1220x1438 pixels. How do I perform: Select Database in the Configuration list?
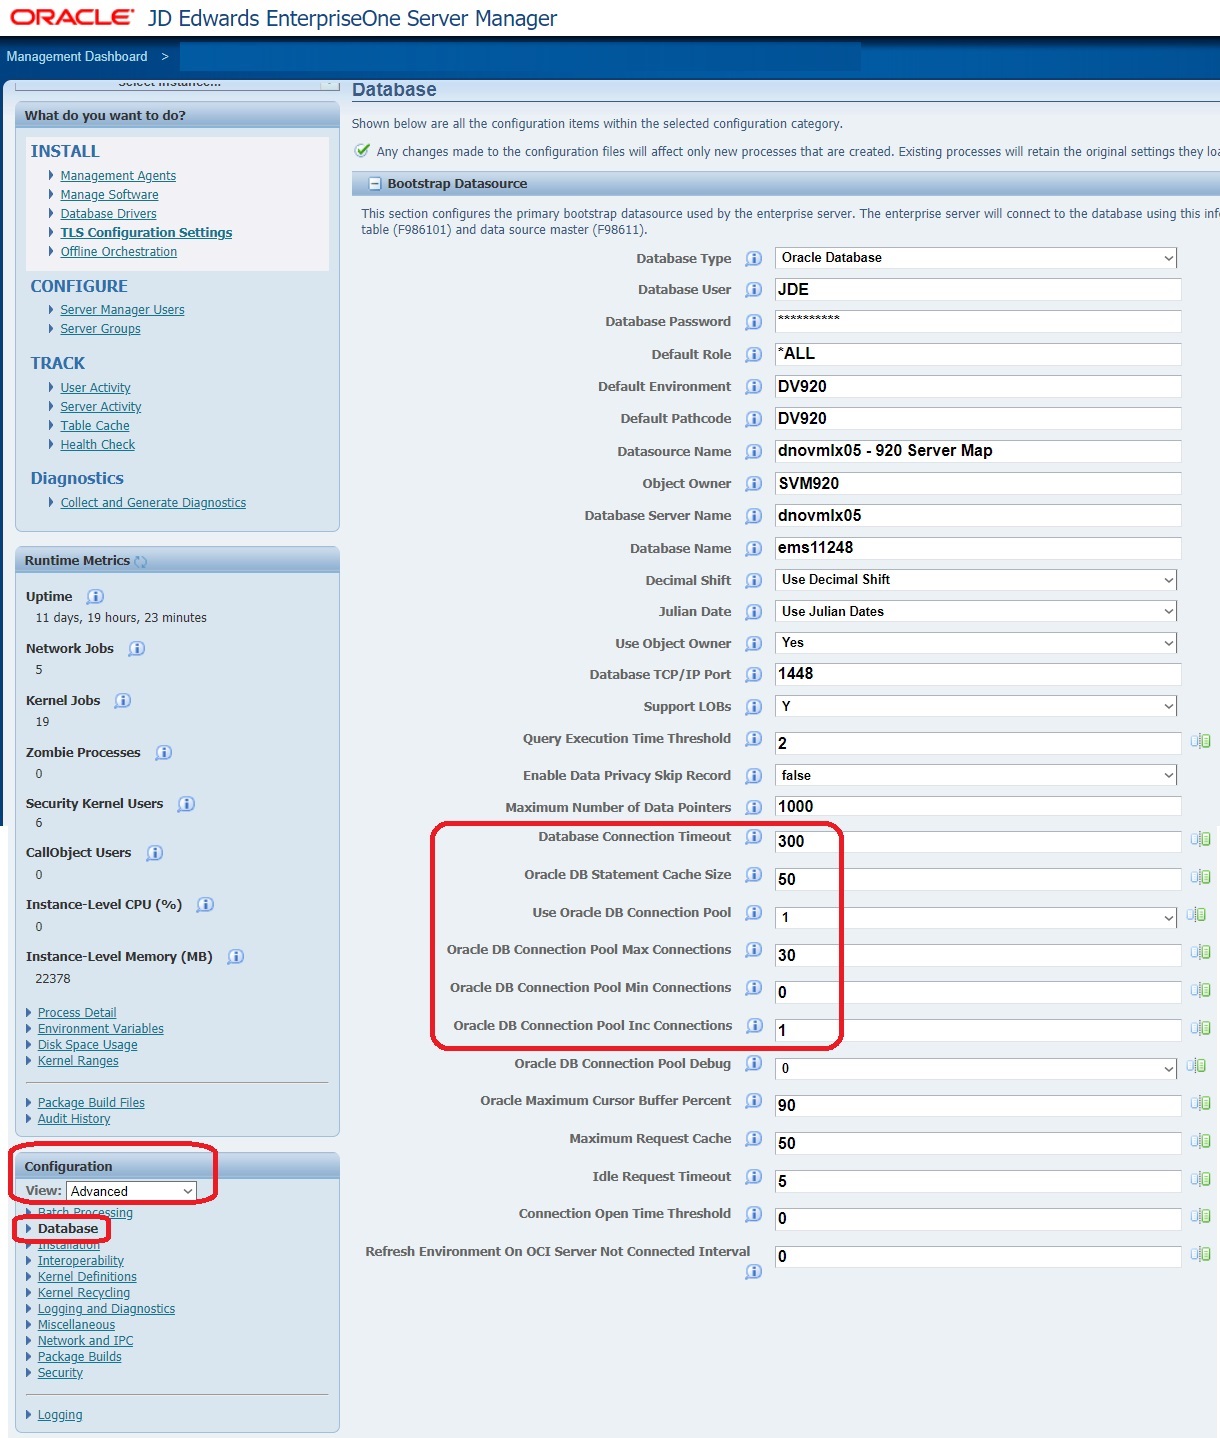(68, 1229)
